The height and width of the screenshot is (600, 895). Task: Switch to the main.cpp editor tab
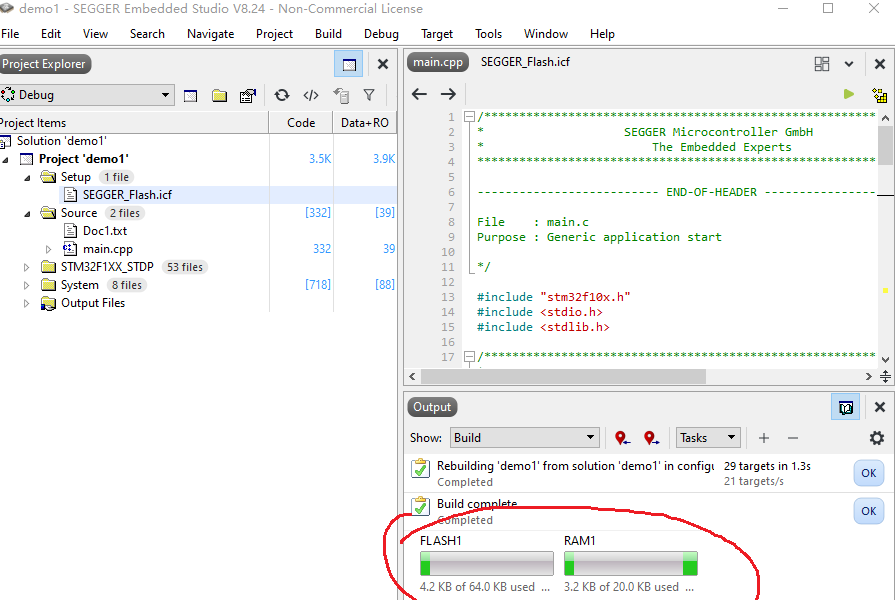(x=438, y=62)
